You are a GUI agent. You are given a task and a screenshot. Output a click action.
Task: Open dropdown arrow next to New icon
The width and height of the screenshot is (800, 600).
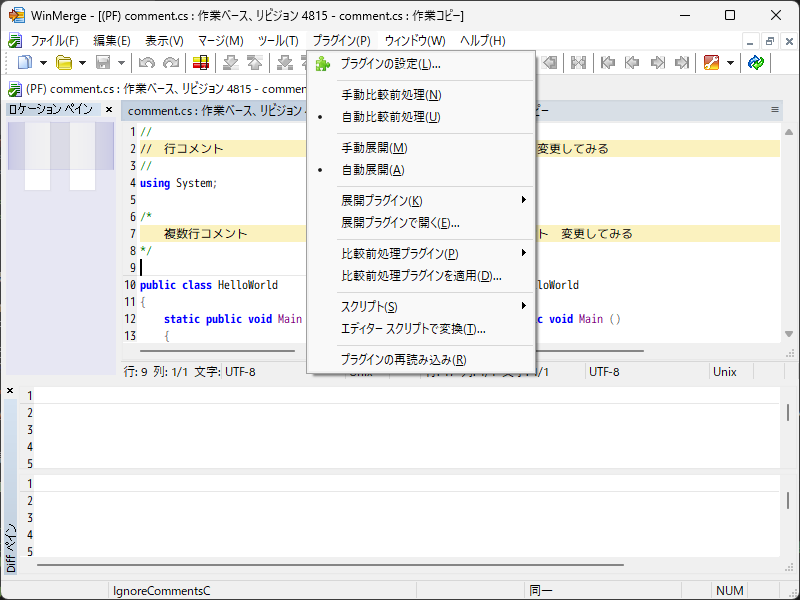tap(43, 63)
